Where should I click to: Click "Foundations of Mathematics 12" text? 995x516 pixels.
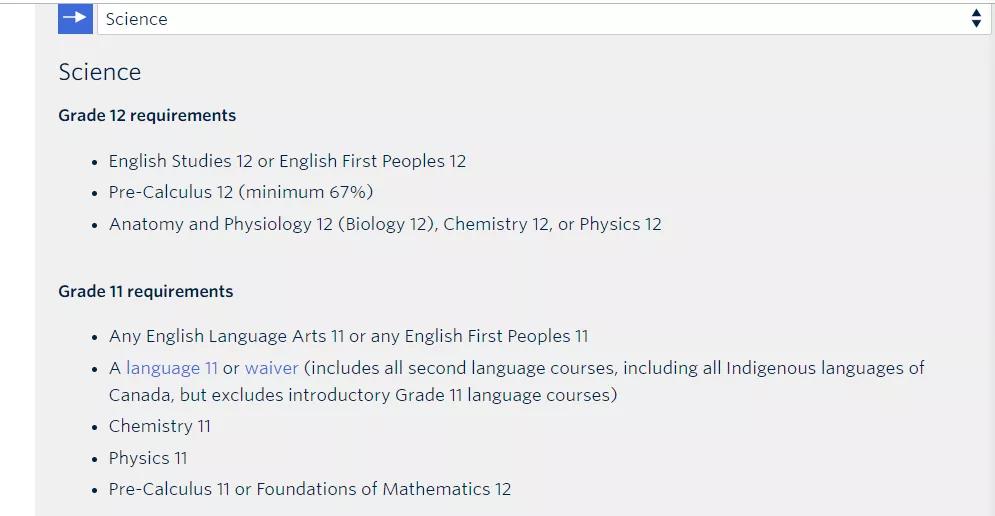click(x=384, y=489)
